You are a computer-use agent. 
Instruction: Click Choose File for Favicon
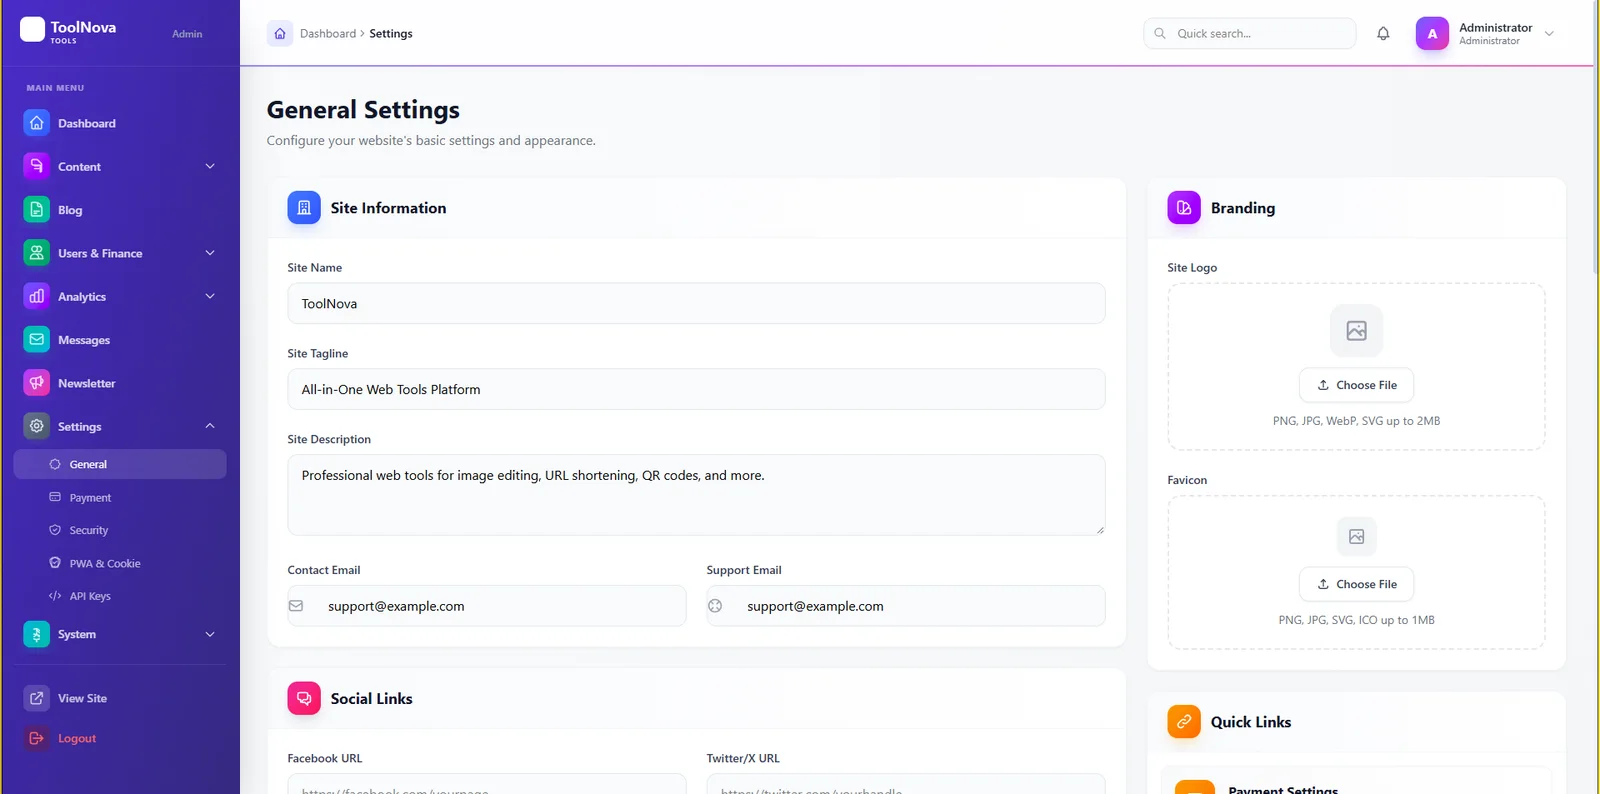coord(1356,584)
